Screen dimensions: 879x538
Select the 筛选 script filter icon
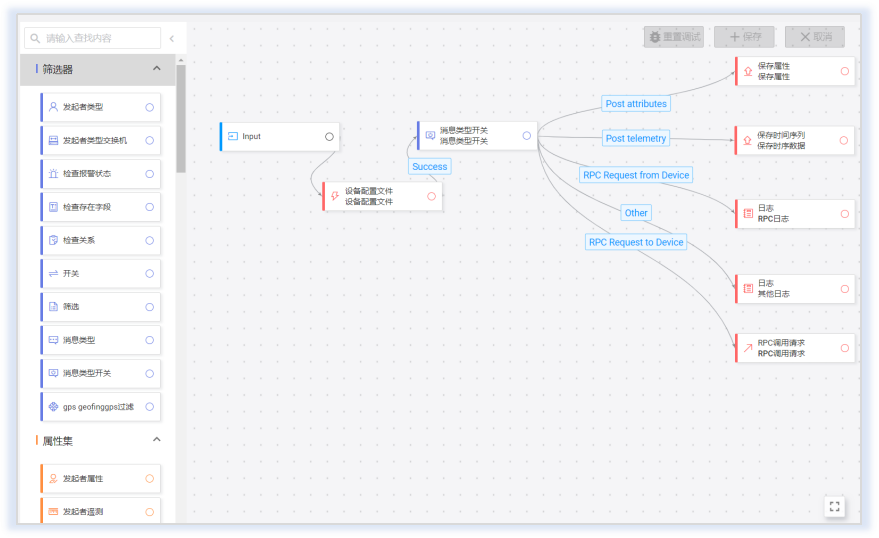pyautogui.click(x=53, y=307)
